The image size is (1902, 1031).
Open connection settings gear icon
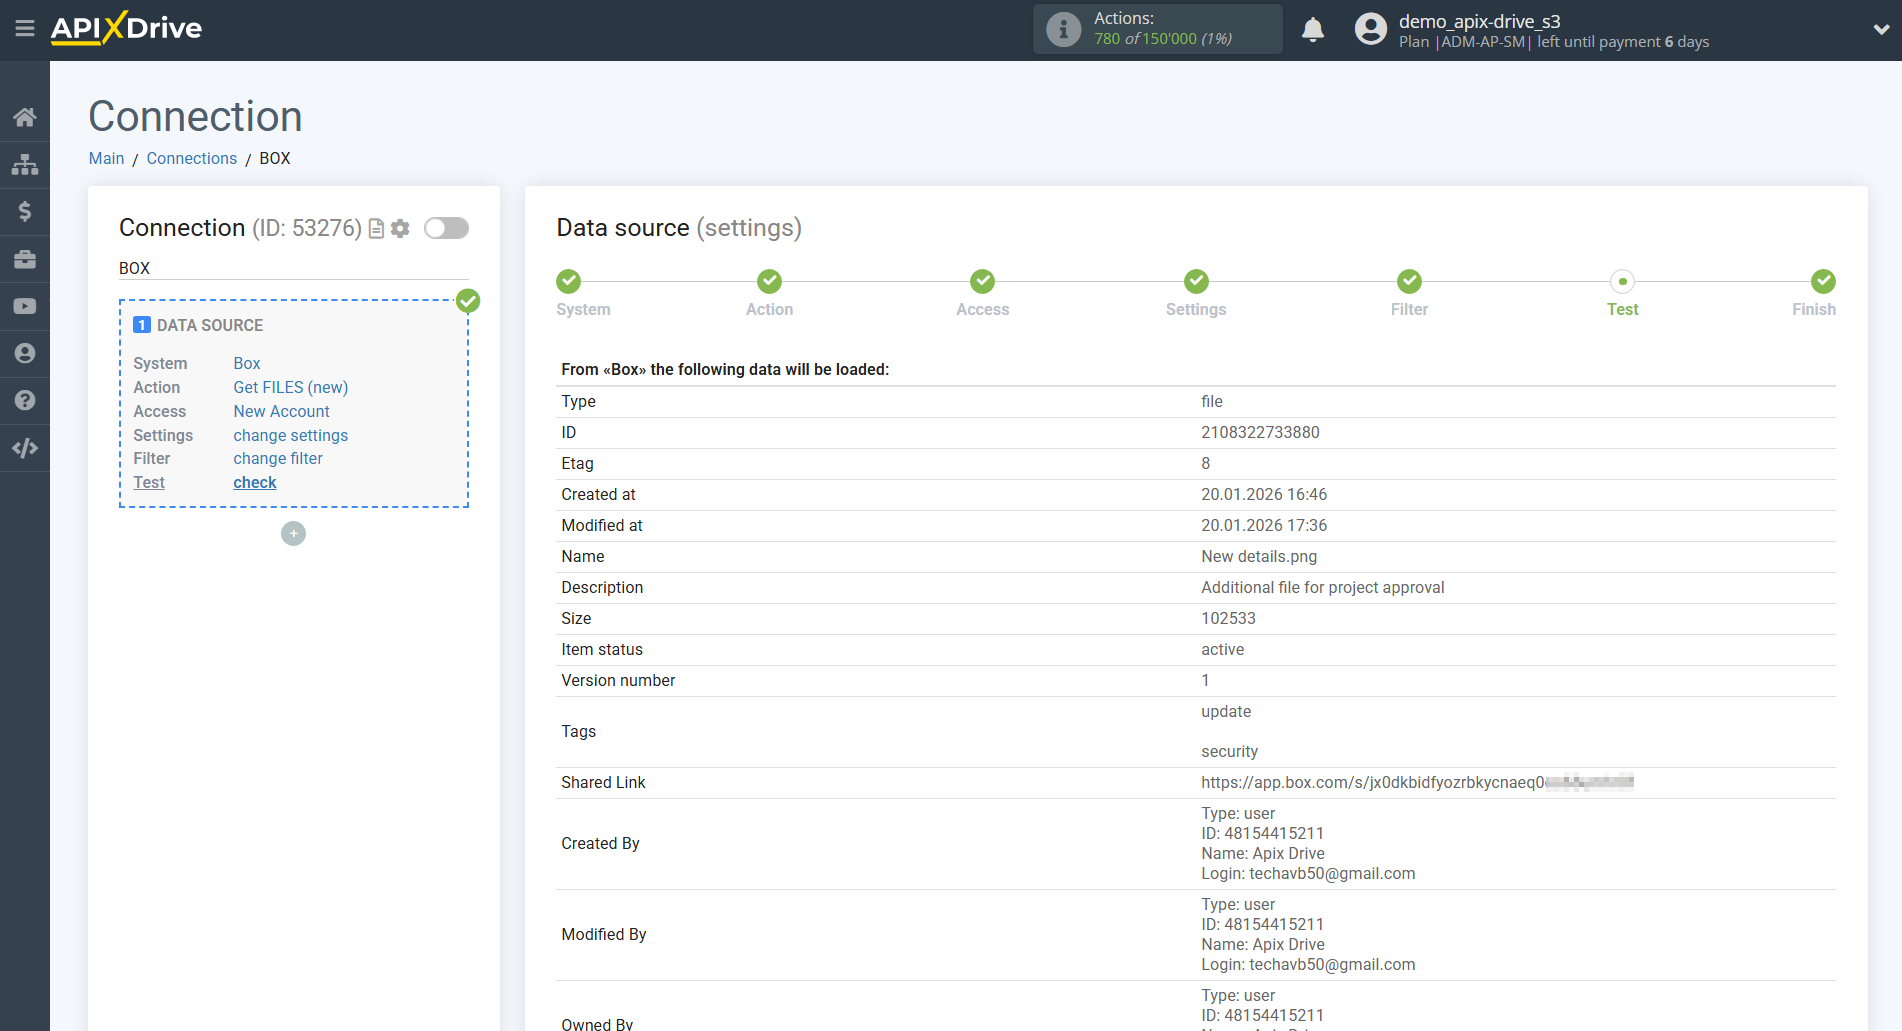[x=400, y=229]
